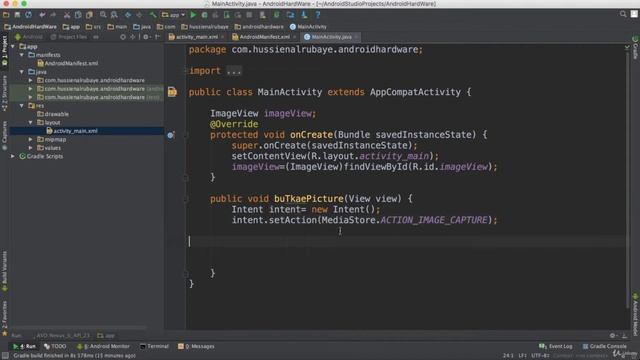
Task: Expand the values folder node
Action: point(30,148)
